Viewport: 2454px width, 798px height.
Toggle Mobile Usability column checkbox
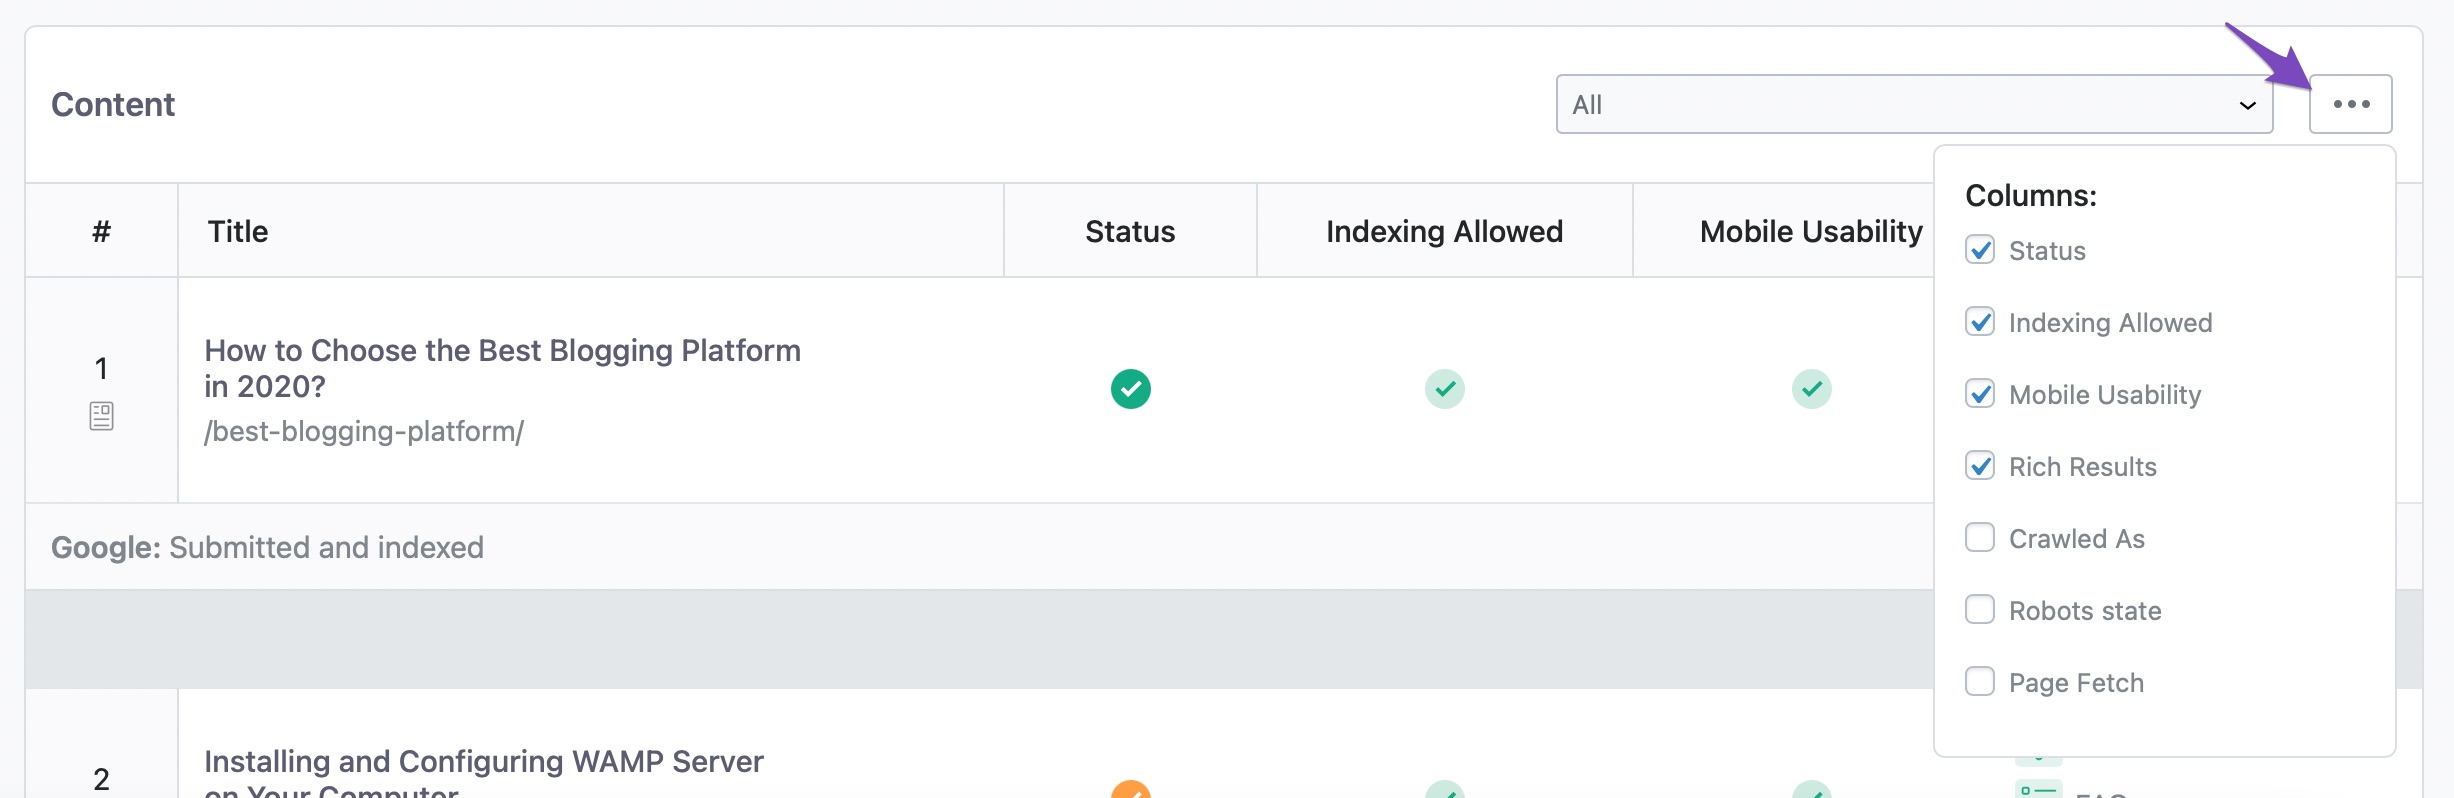pos(1979,394)
